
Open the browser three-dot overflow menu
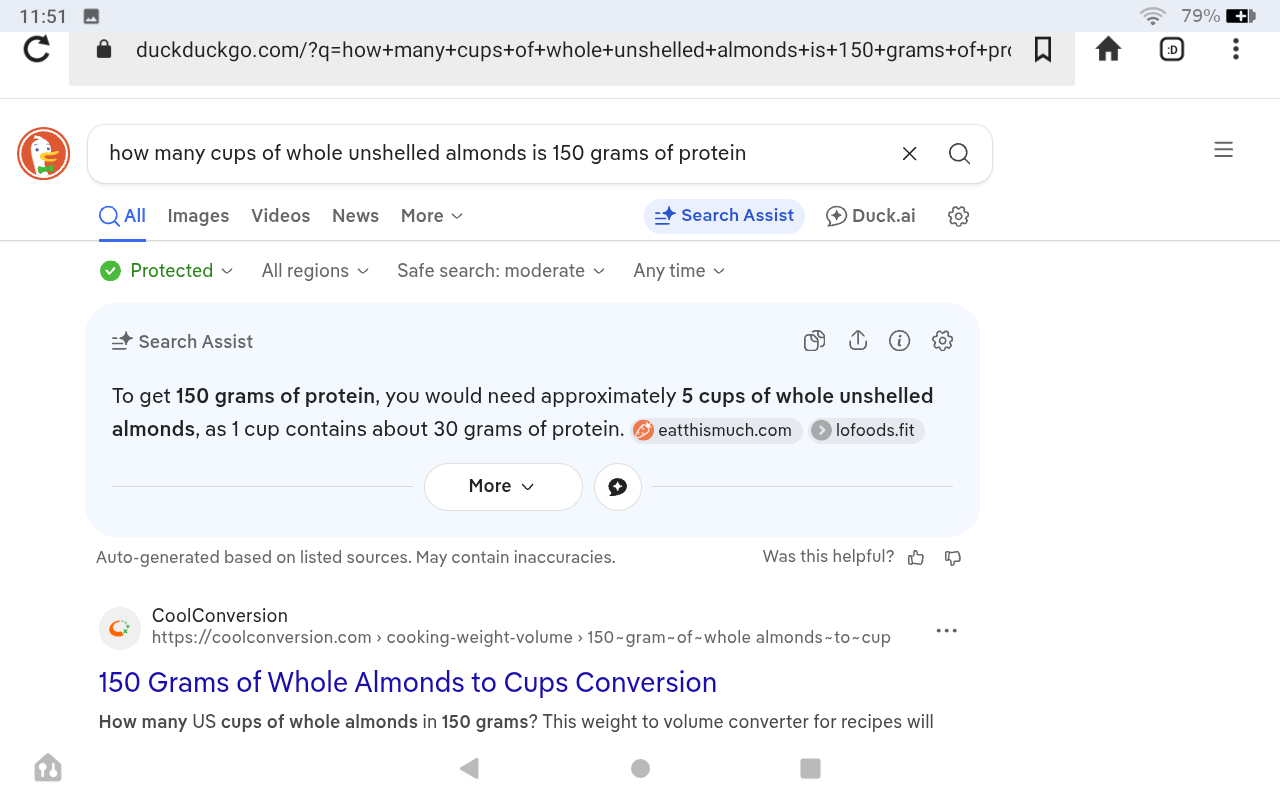pyautogui.click(x=1236, y=49)
